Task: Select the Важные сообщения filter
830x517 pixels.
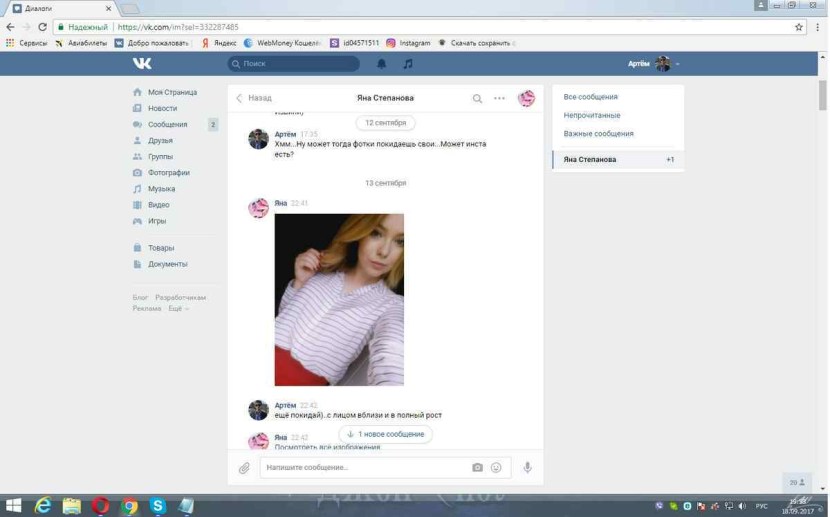Action: pos(598,133)
